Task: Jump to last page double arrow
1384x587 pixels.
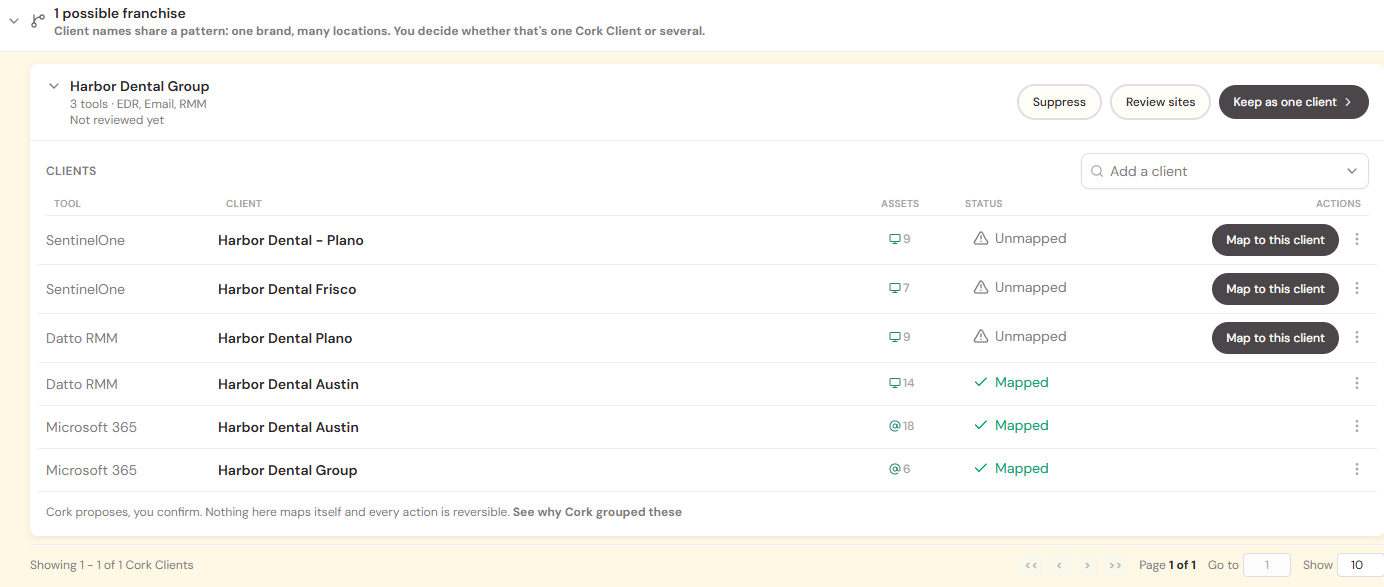Action: (x=1115, y=565)
